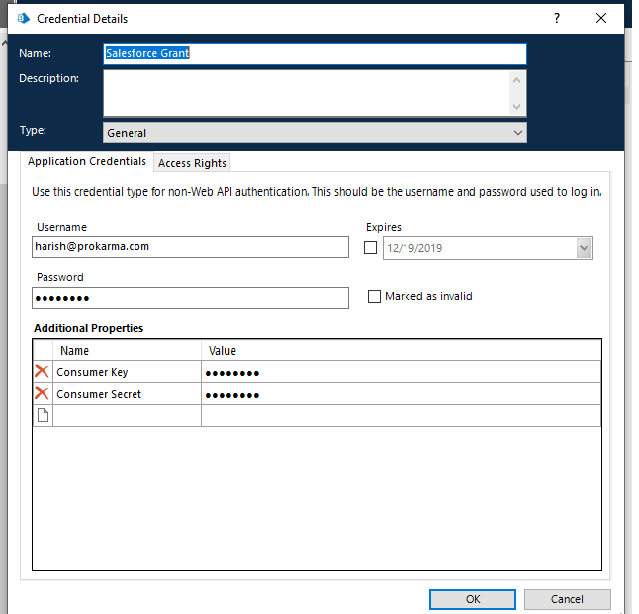Click the red X beside Consumer Secret
The image size is (639, 614).
tap(42, 394)
